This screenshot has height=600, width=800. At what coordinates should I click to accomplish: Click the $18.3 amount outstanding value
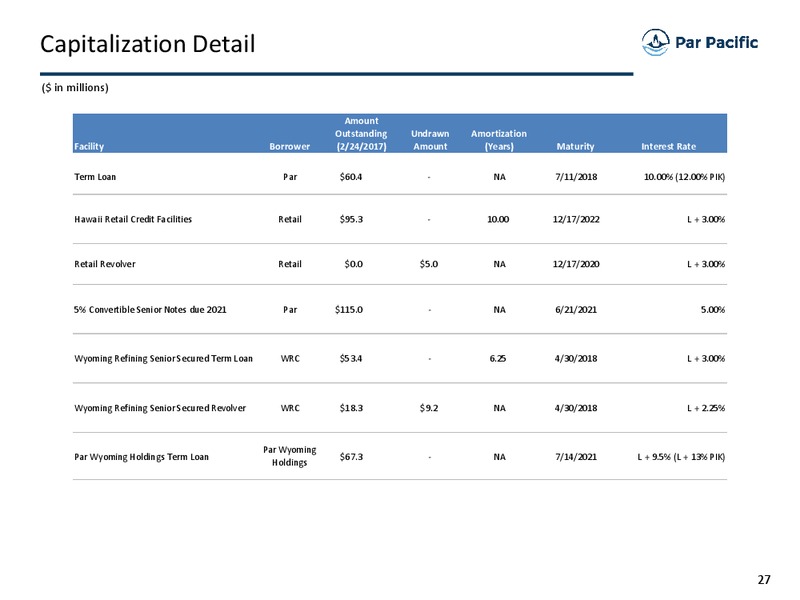coord(351,408)
